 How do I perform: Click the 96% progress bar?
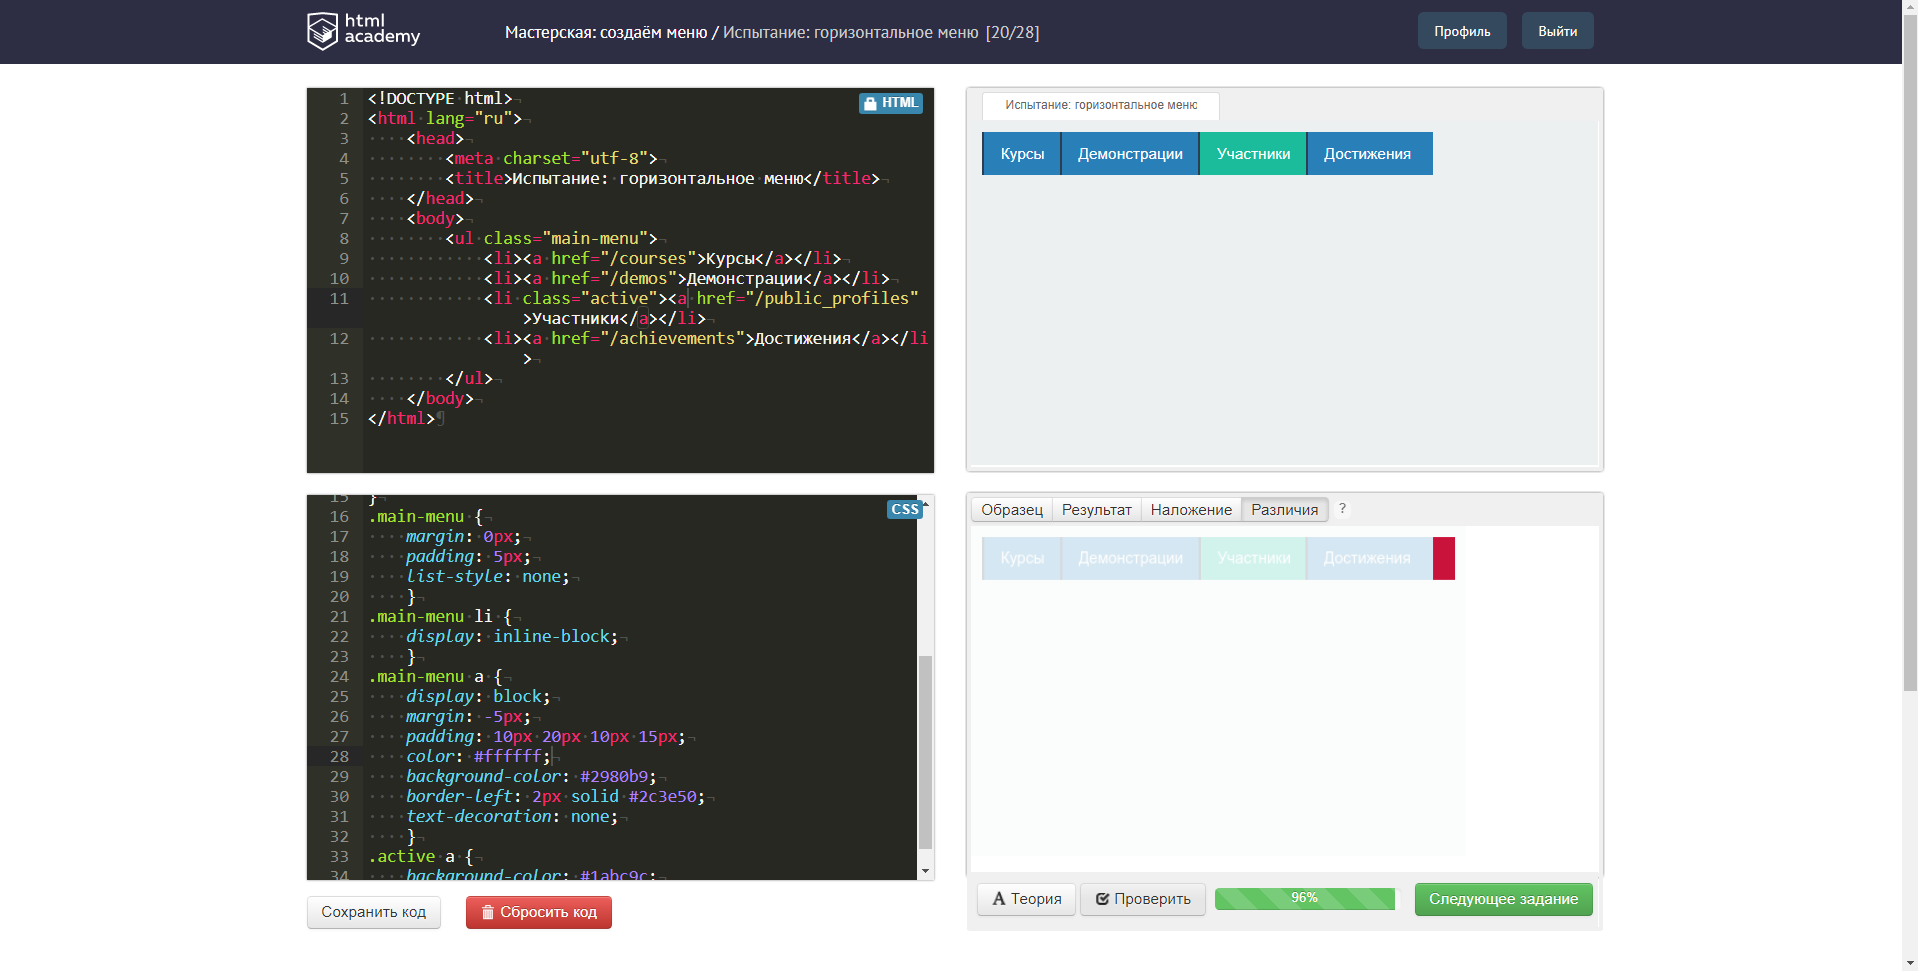click(1304, 898)
